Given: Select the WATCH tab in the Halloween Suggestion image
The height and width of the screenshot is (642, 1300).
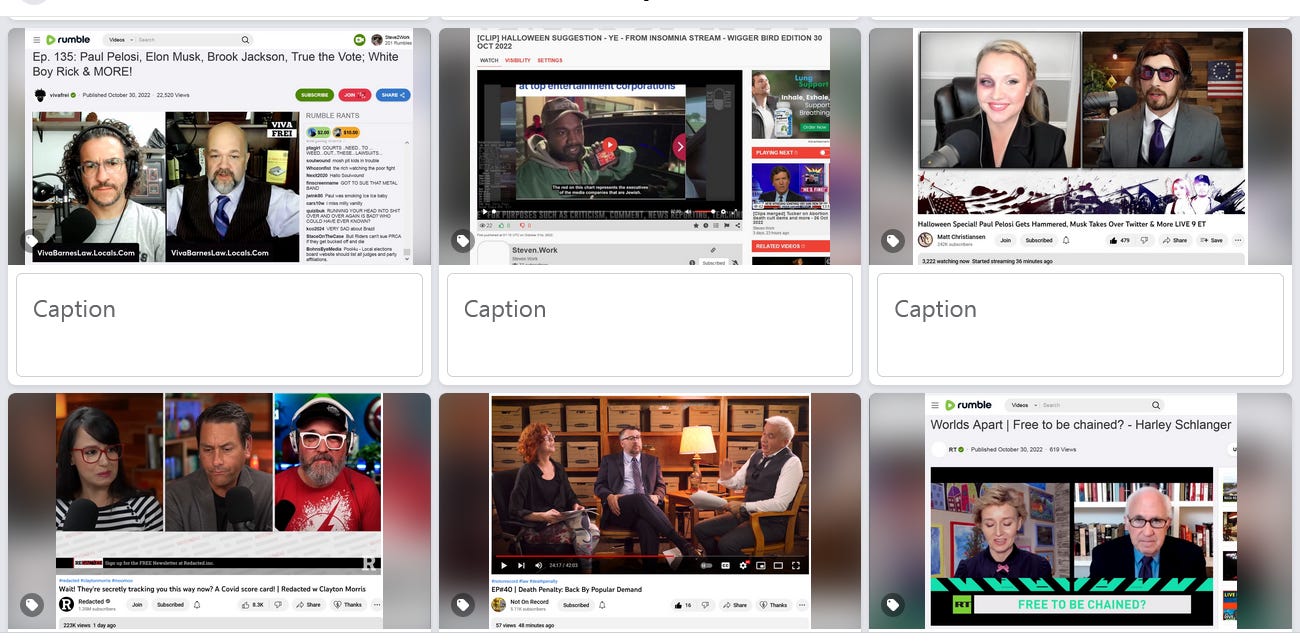Looking at the screenshot, I should 489,60.
